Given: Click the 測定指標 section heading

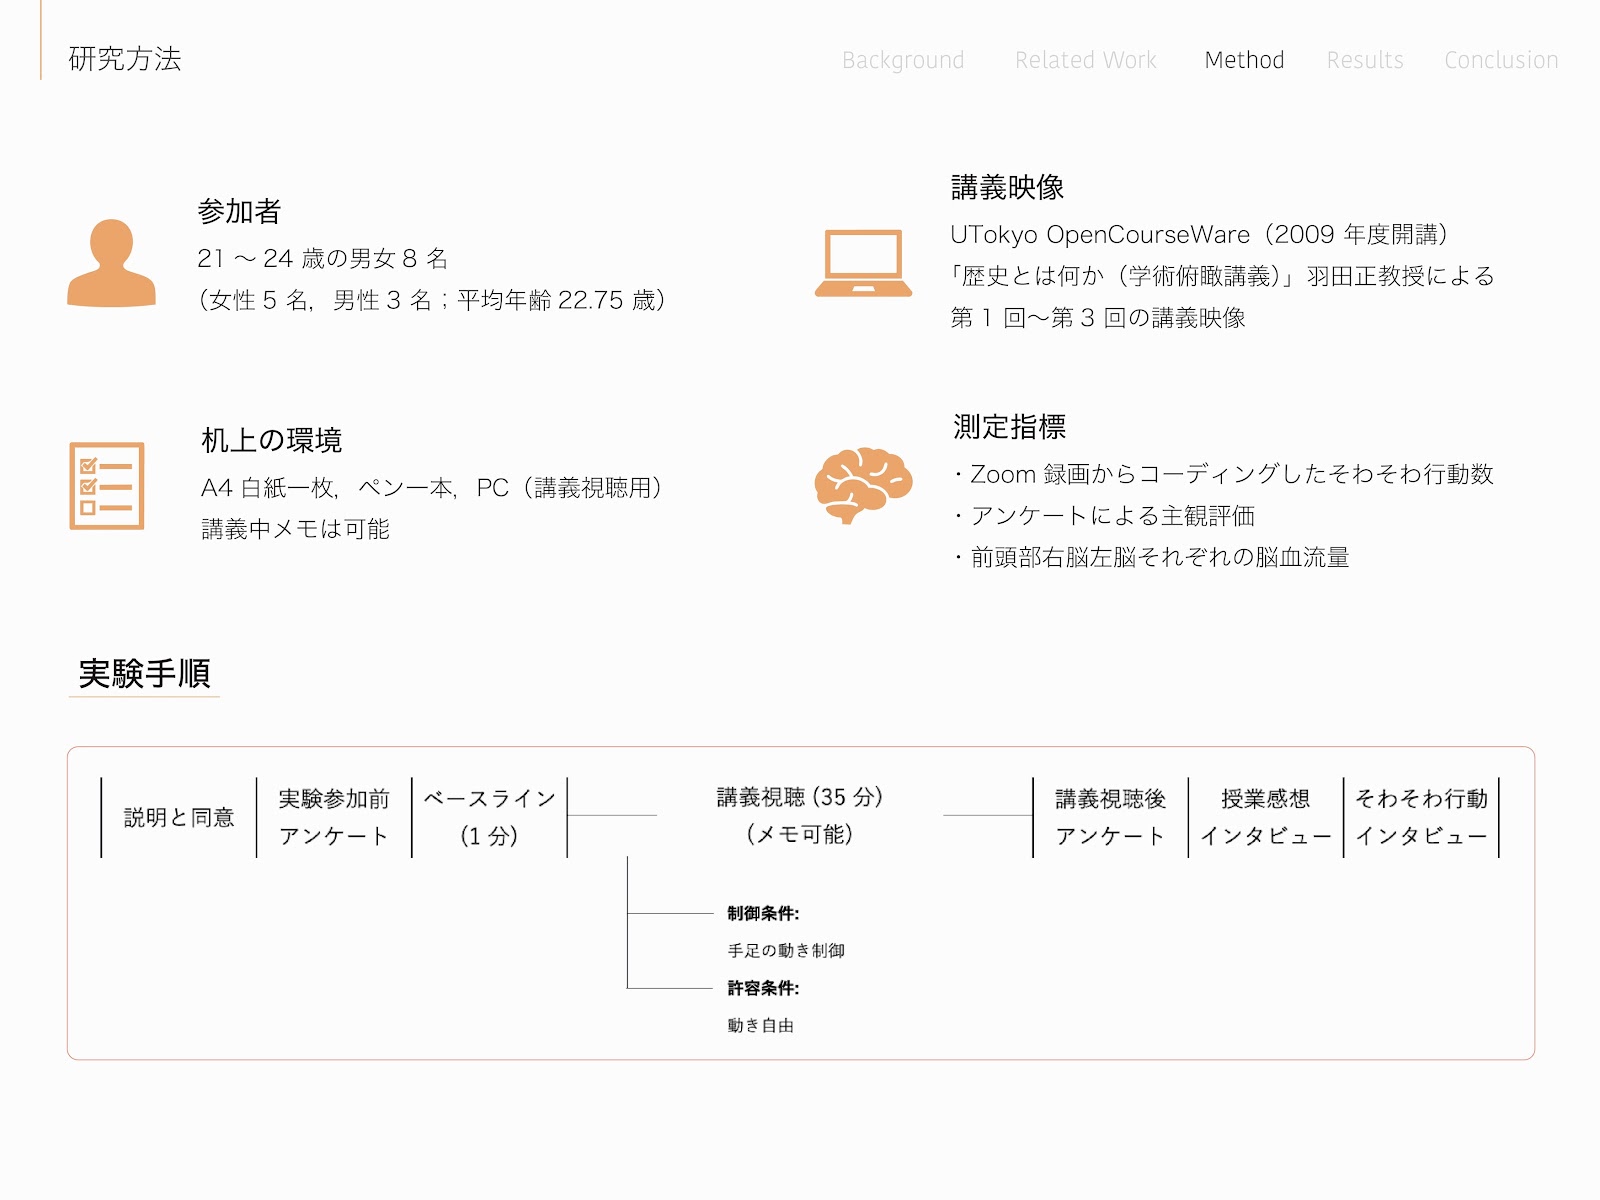Looking at the screenshot, I should 1010,428.
